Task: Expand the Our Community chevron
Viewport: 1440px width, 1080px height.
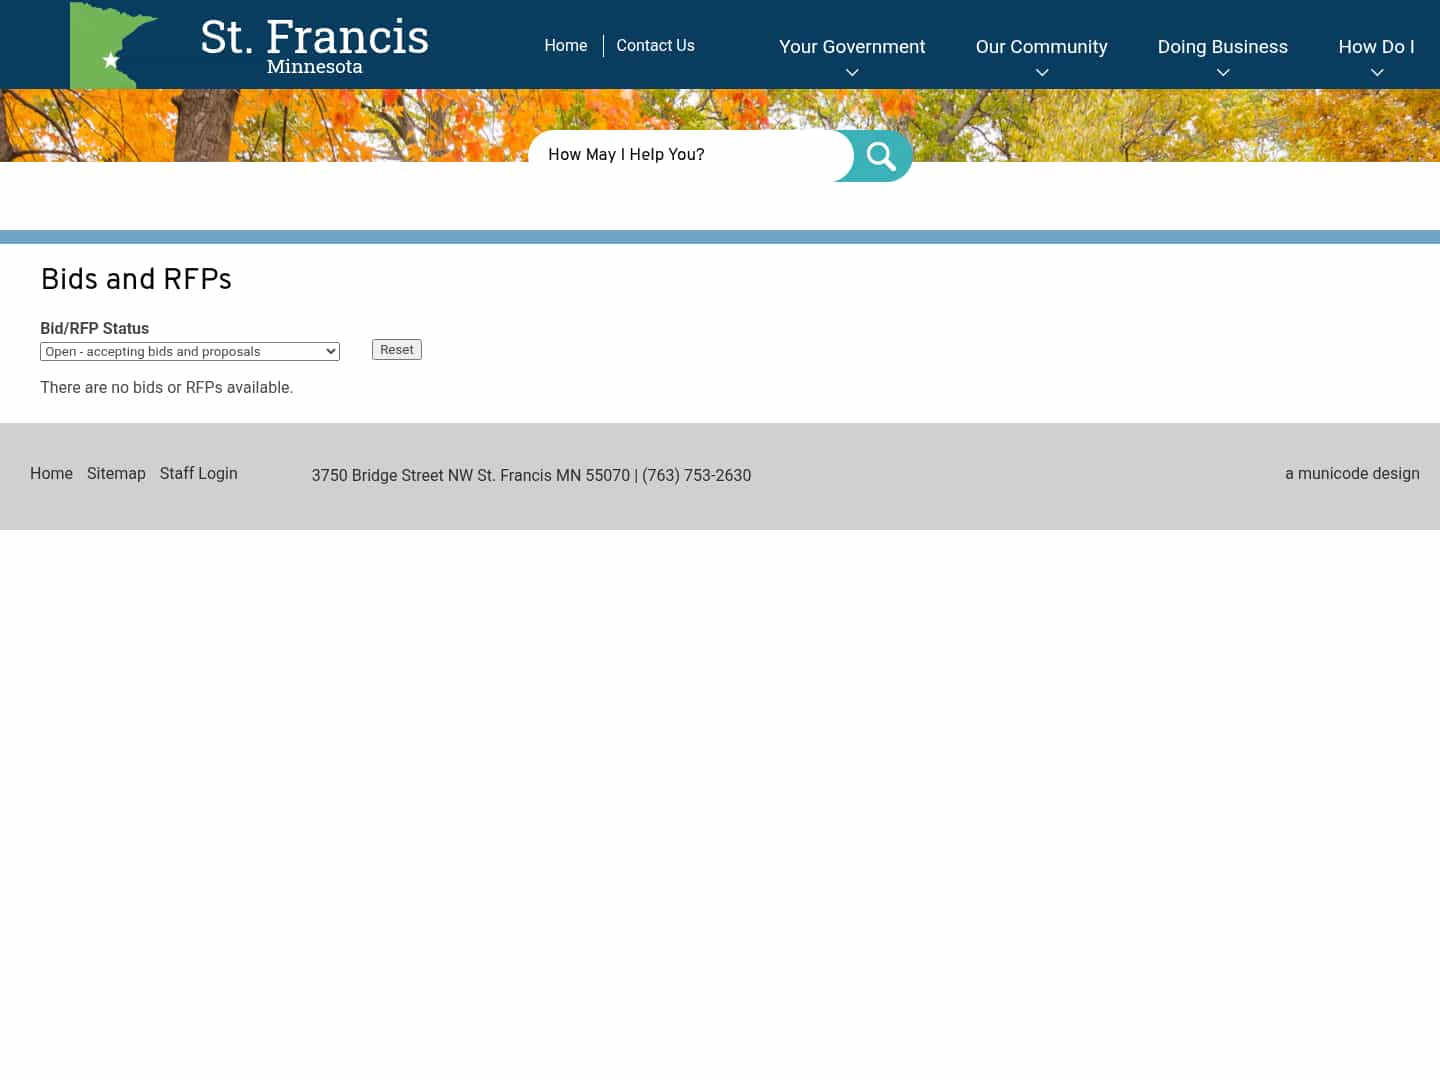Action: tap(1042, 73)
